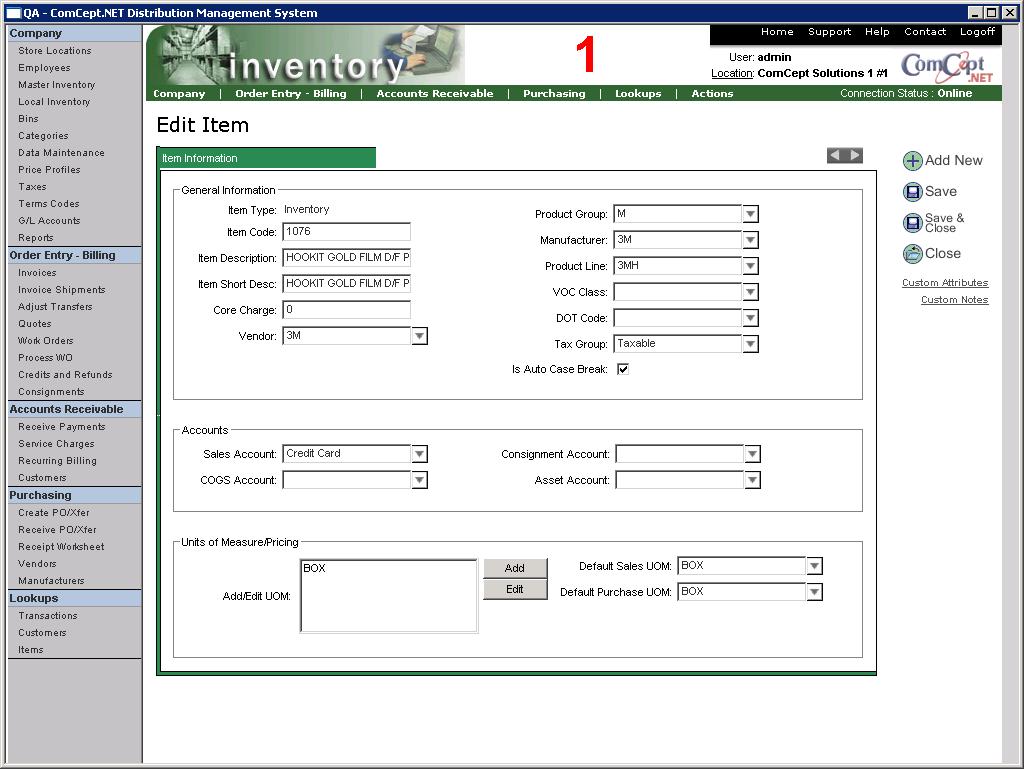The image size is (1024, 769).
Task: Open the Actions top menu
Action: click(x=712, y=93)
